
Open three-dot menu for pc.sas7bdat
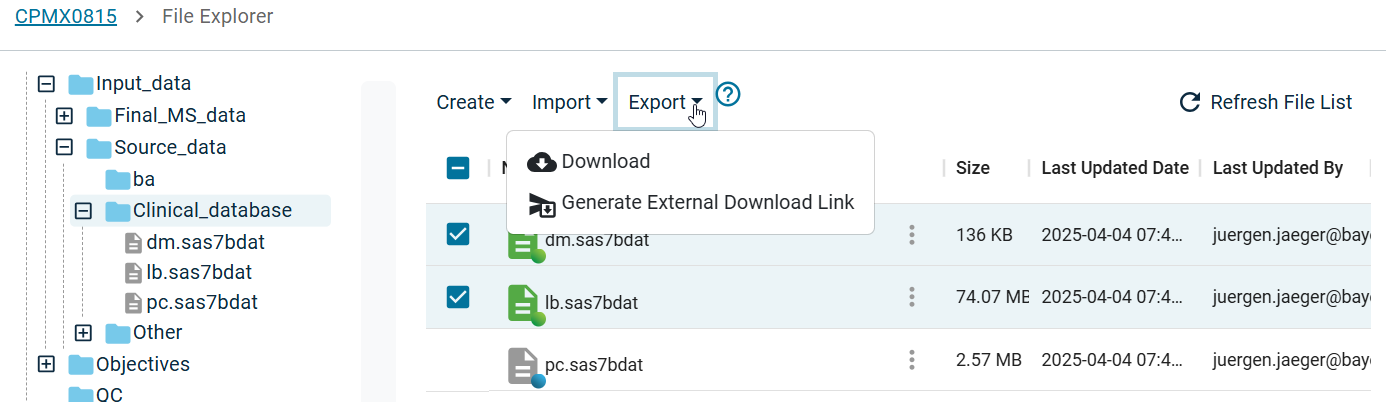(x=911, y=360)
